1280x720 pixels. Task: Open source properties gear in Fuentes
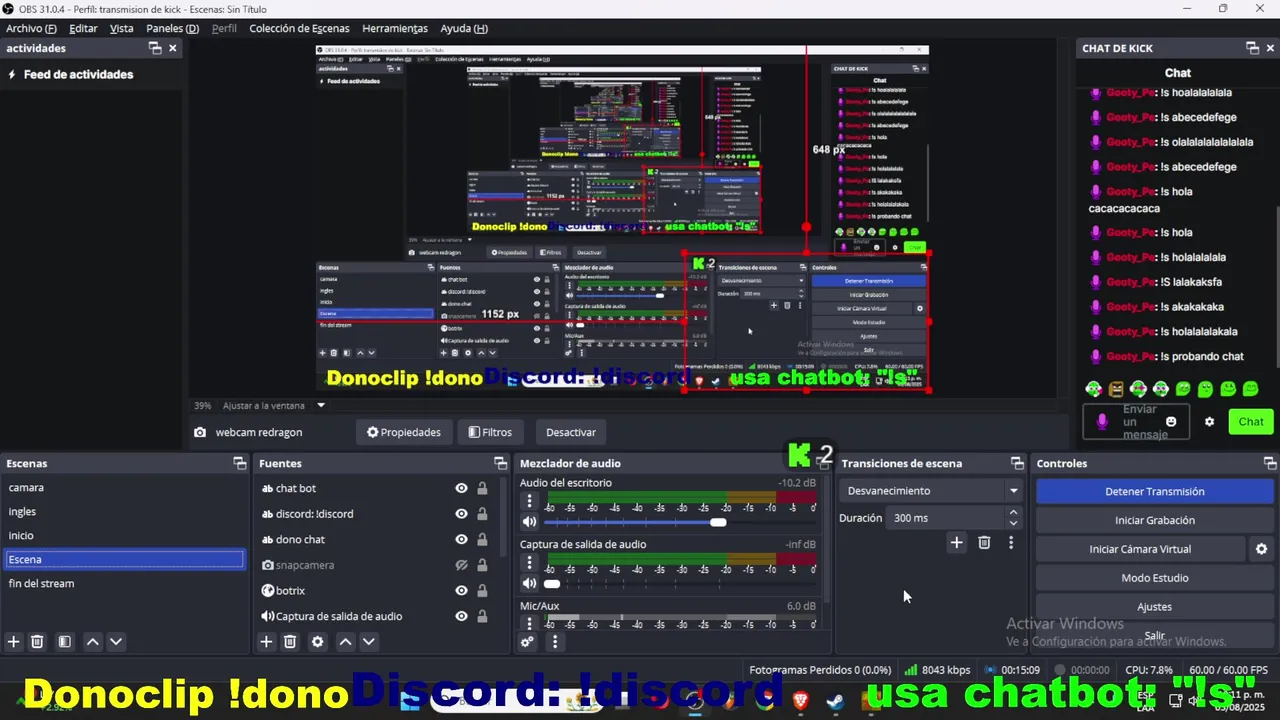click(x=318, y=642)
